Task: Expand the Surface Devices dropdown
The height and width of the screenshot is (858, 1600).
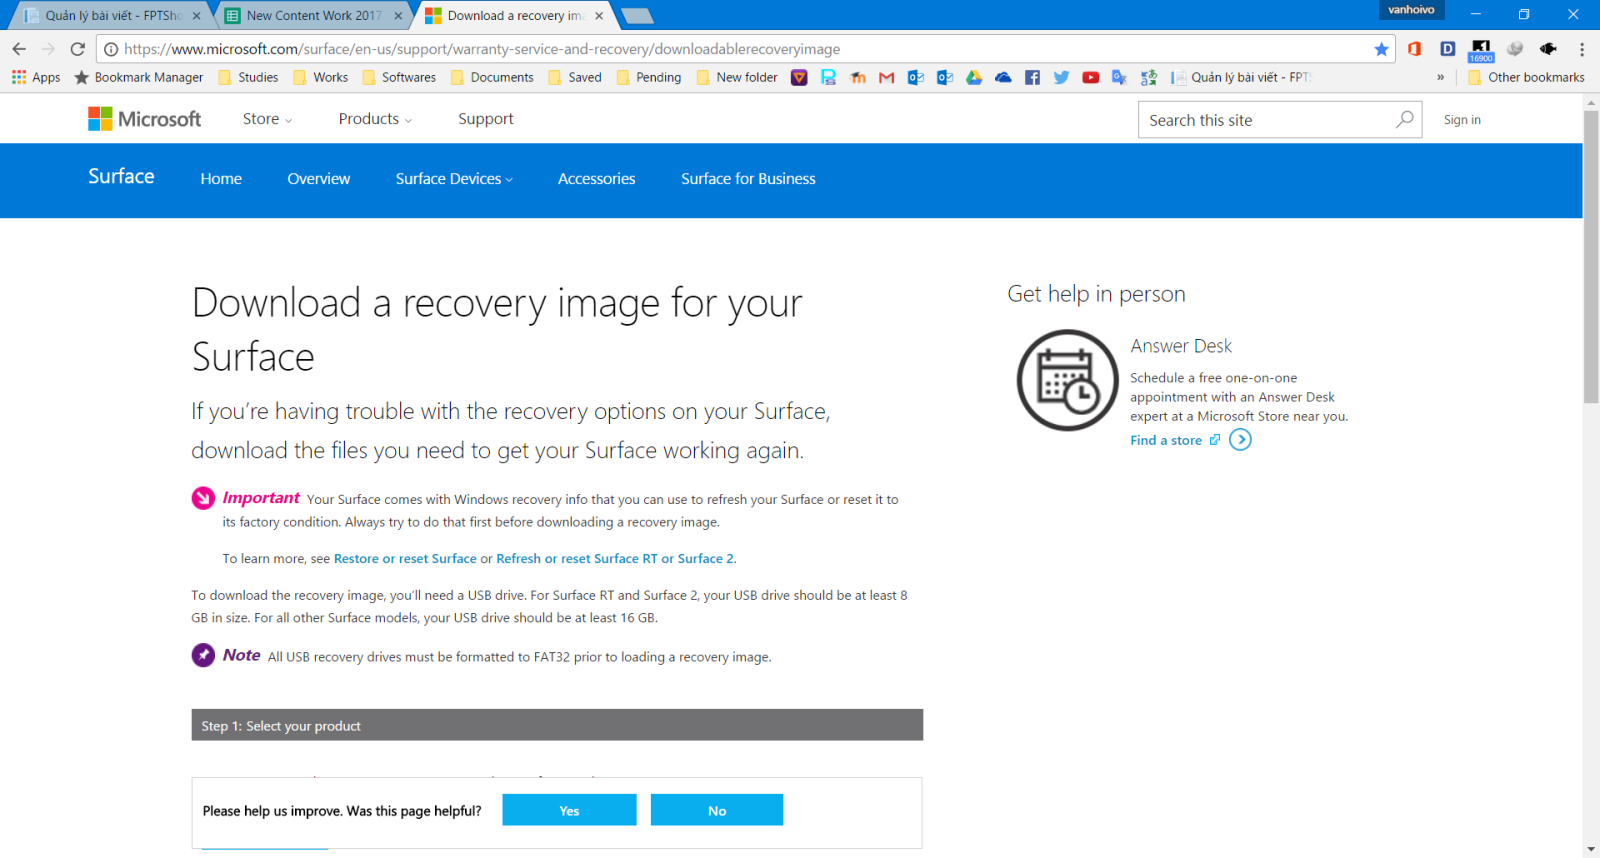Action: (x=454, y=179)
